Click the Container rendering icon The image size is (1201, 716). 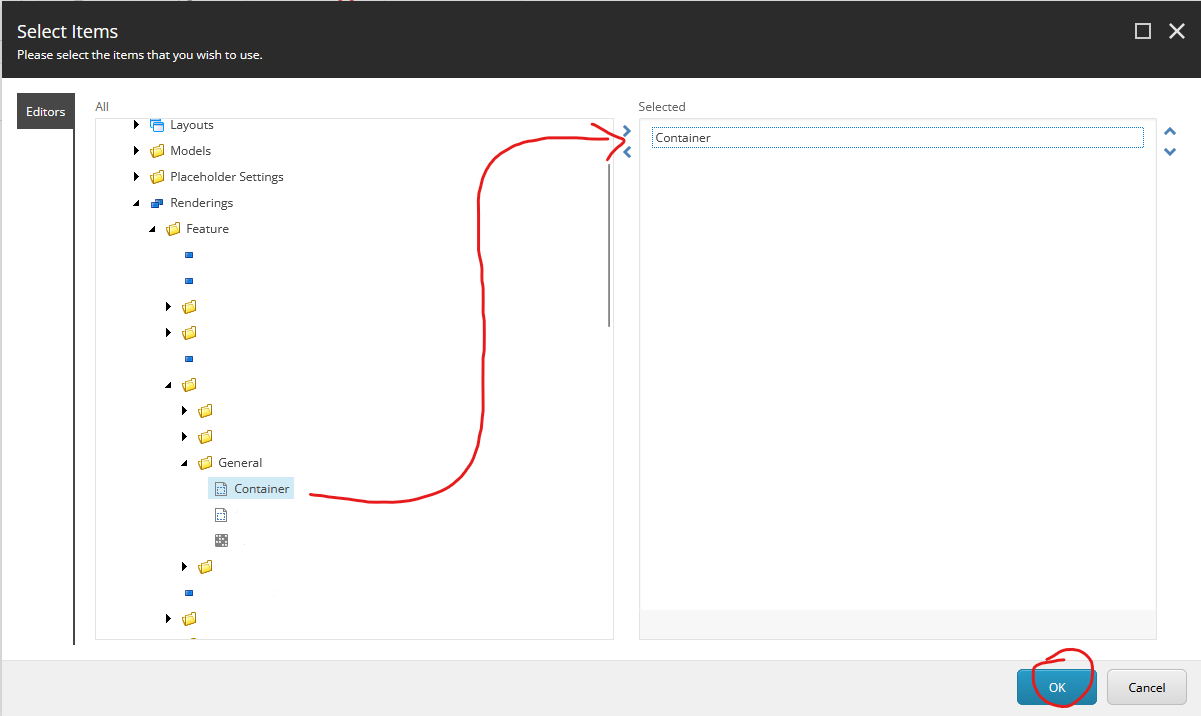point(221,488)
